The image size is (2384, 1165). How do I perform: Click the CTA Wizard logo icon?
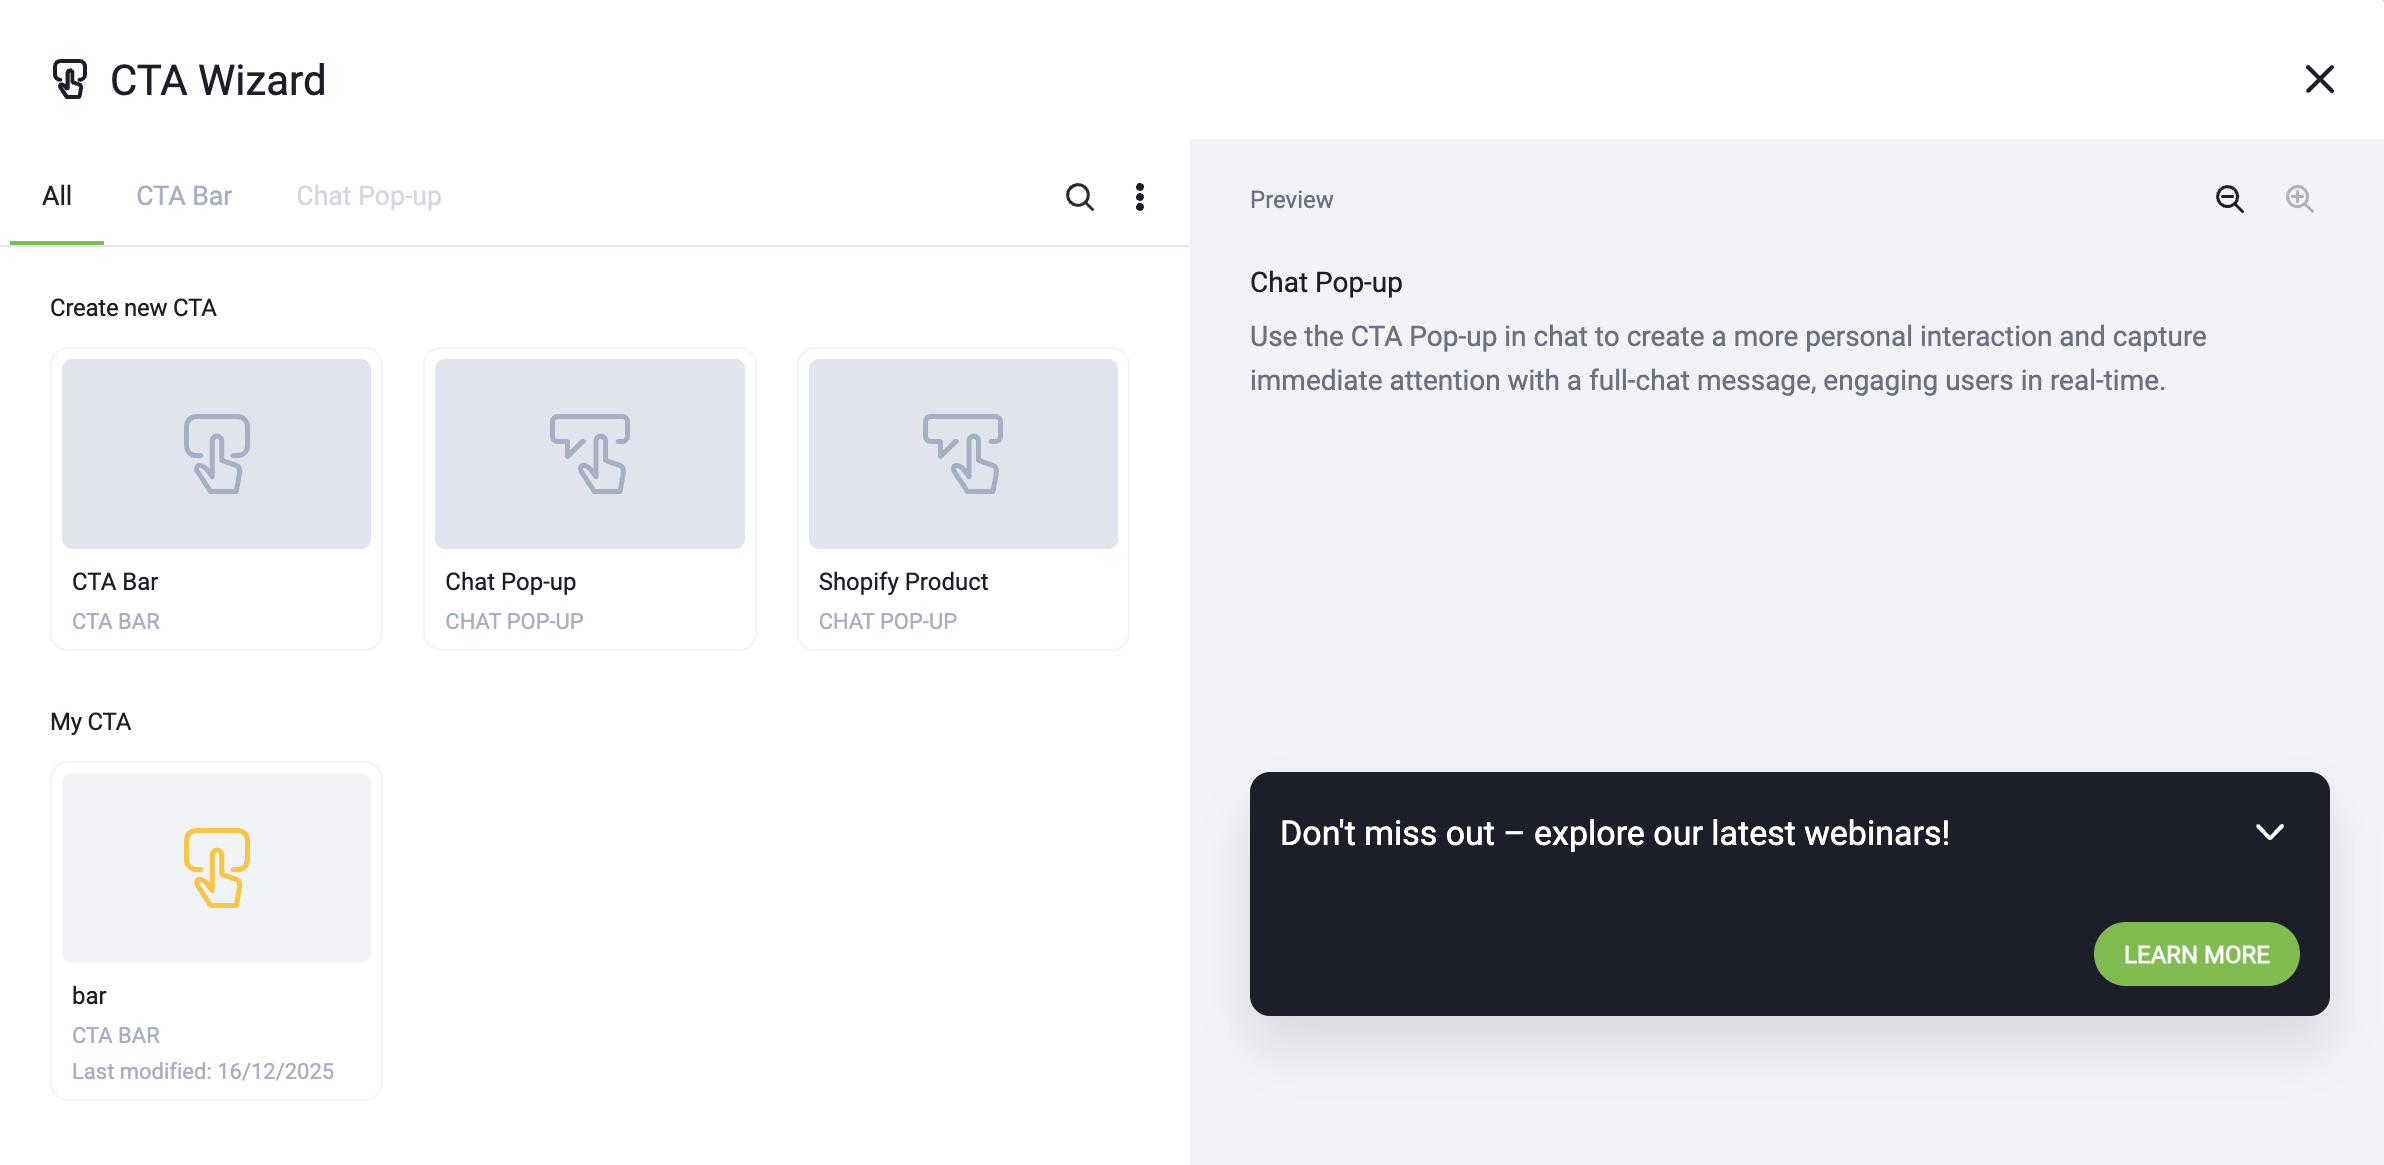tap(70, 79)
